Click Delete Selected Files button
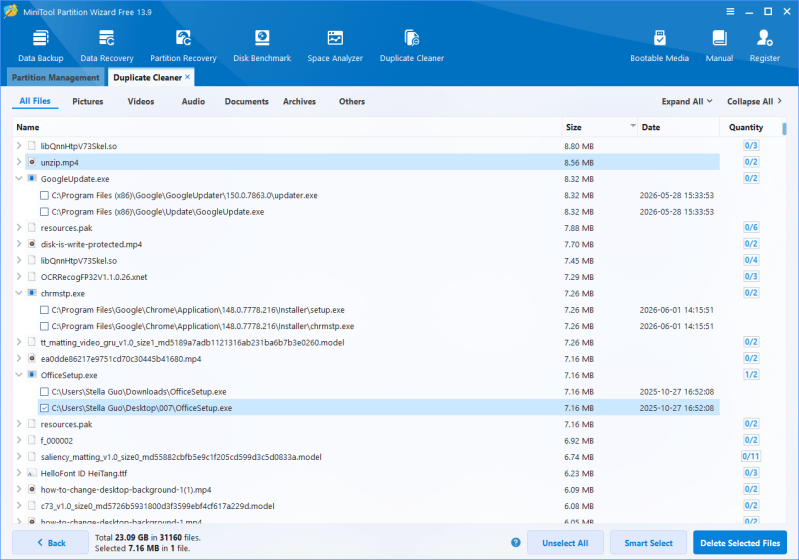This screenshot has height=560, width=799. click(x=740, y=543)
